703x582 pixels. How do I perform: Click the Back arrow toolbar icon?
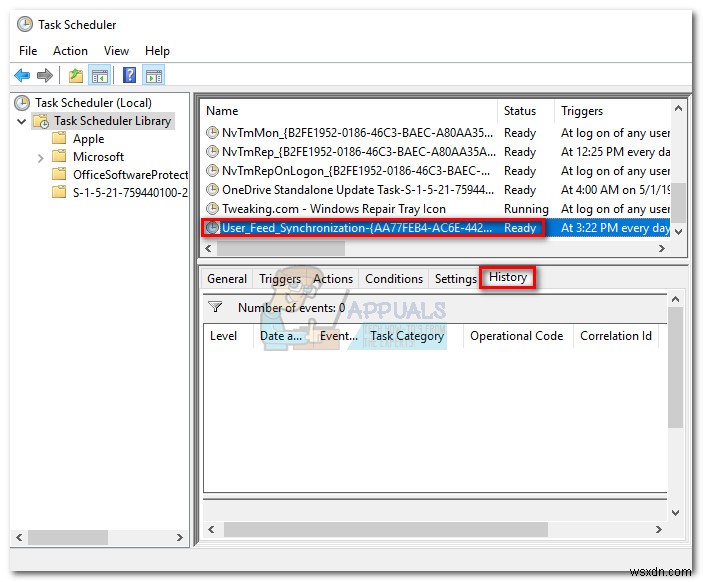coord(22,75)
